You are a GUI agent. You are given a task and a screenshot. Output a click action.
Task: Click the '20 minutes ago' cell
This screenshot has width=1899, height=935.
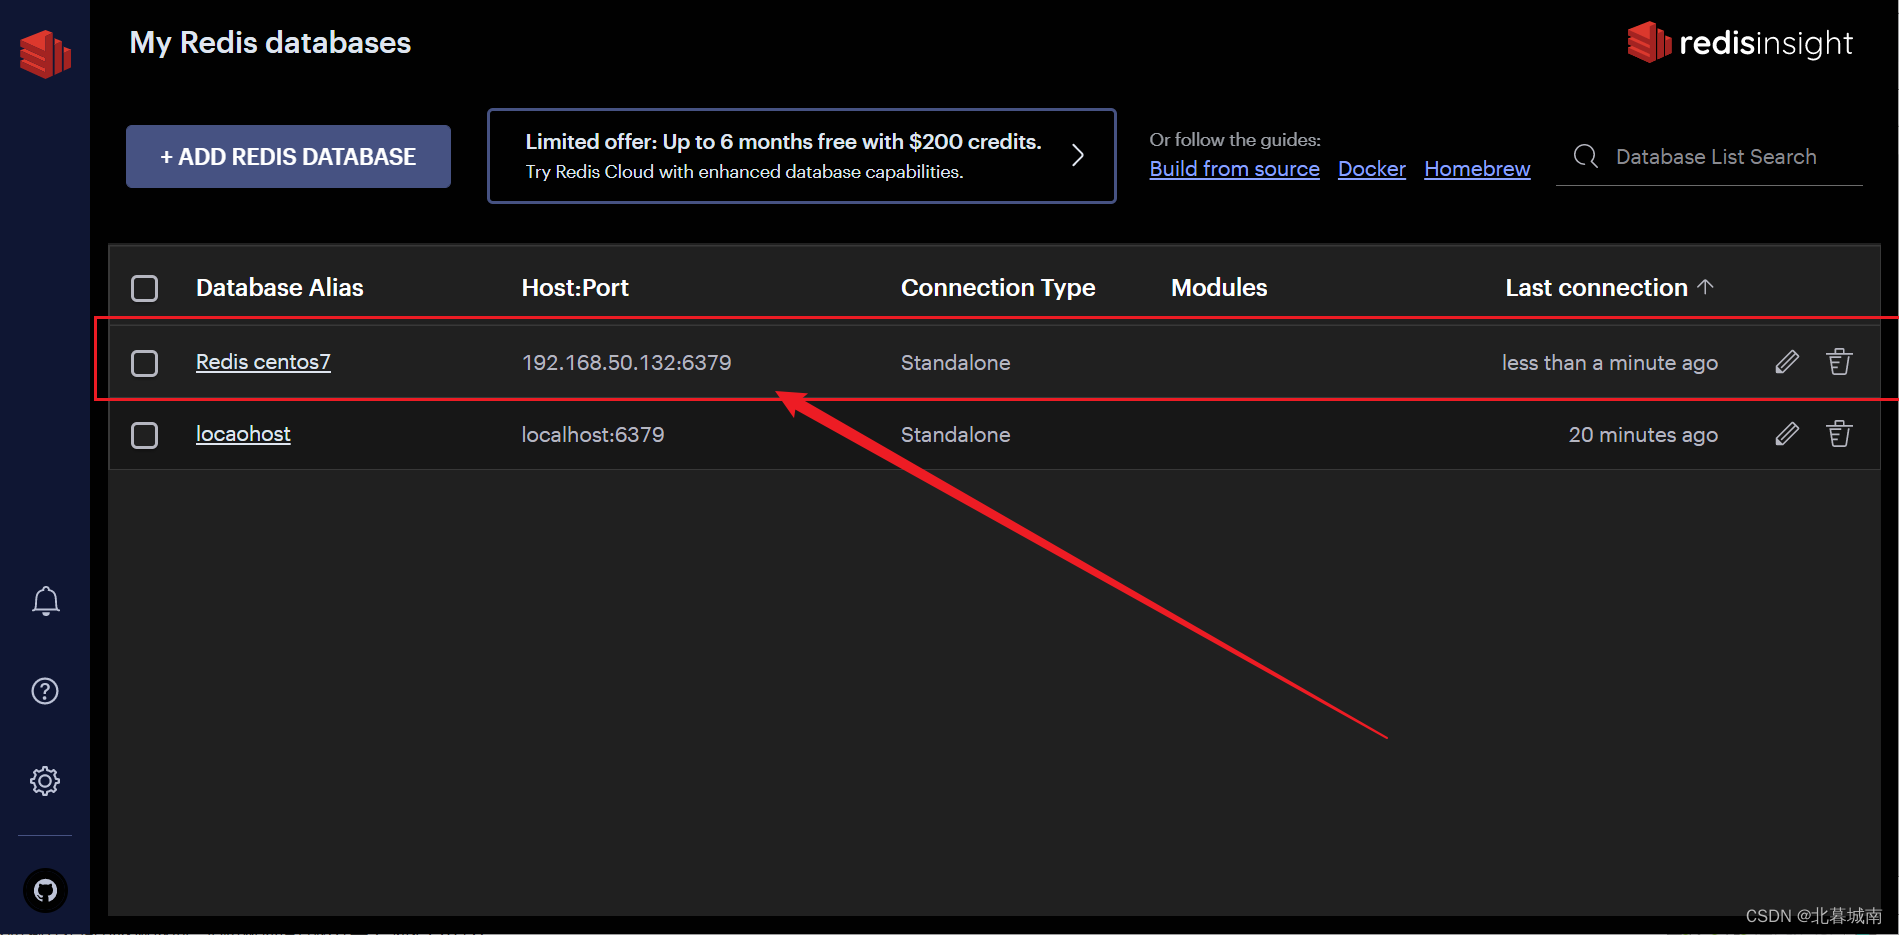pyautogui.click(x=1643, y=435)
